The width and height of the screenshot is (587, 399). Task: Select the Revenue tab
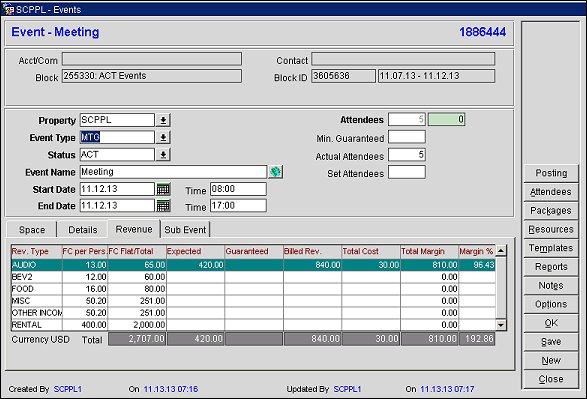[134, 229]
